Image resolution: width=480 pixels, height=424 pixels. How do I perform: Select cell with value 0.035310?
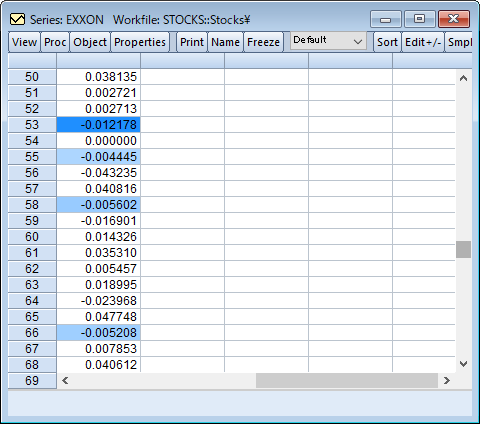99,253
